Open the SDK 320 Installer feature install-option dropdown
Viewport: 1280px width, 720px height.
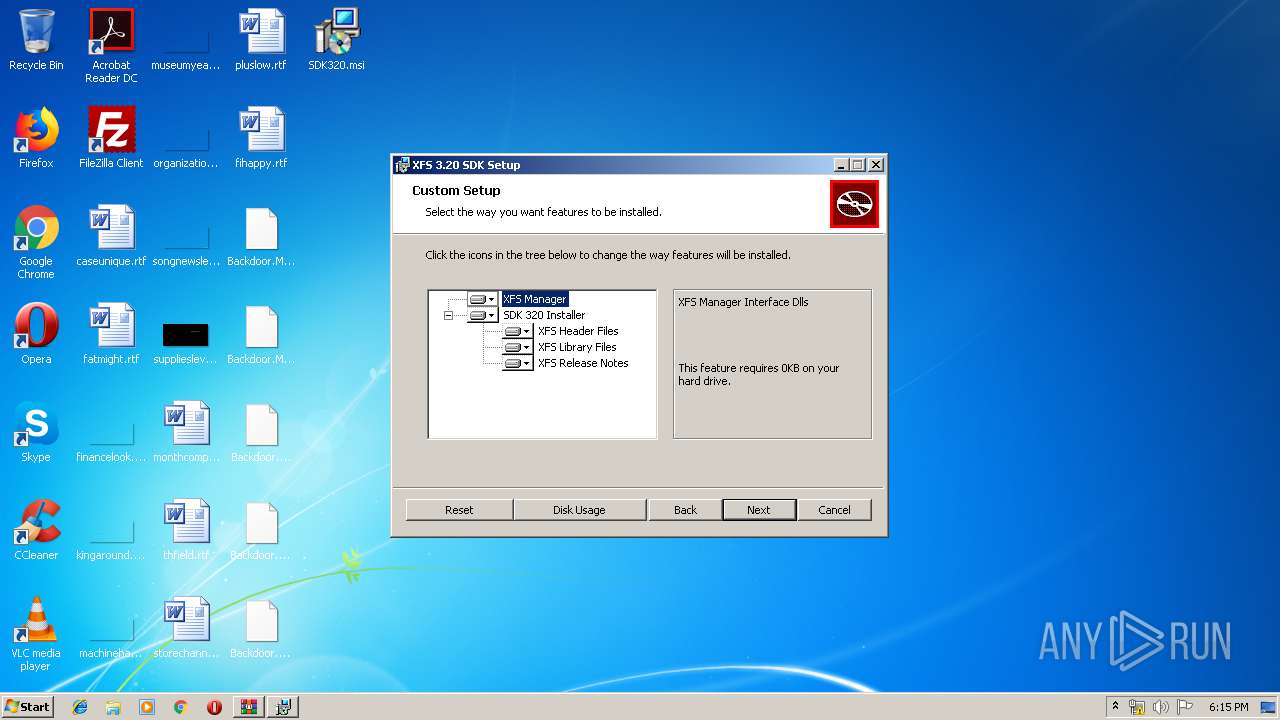tap(482, 315)
